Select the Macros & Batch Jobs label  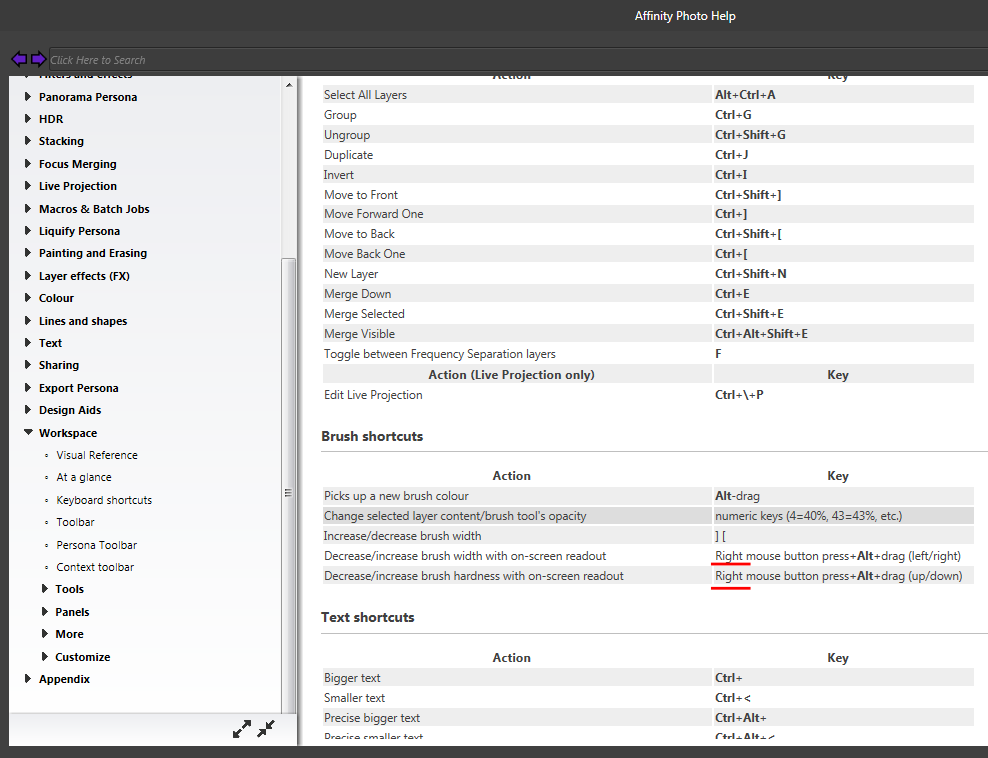coord(94,209)
